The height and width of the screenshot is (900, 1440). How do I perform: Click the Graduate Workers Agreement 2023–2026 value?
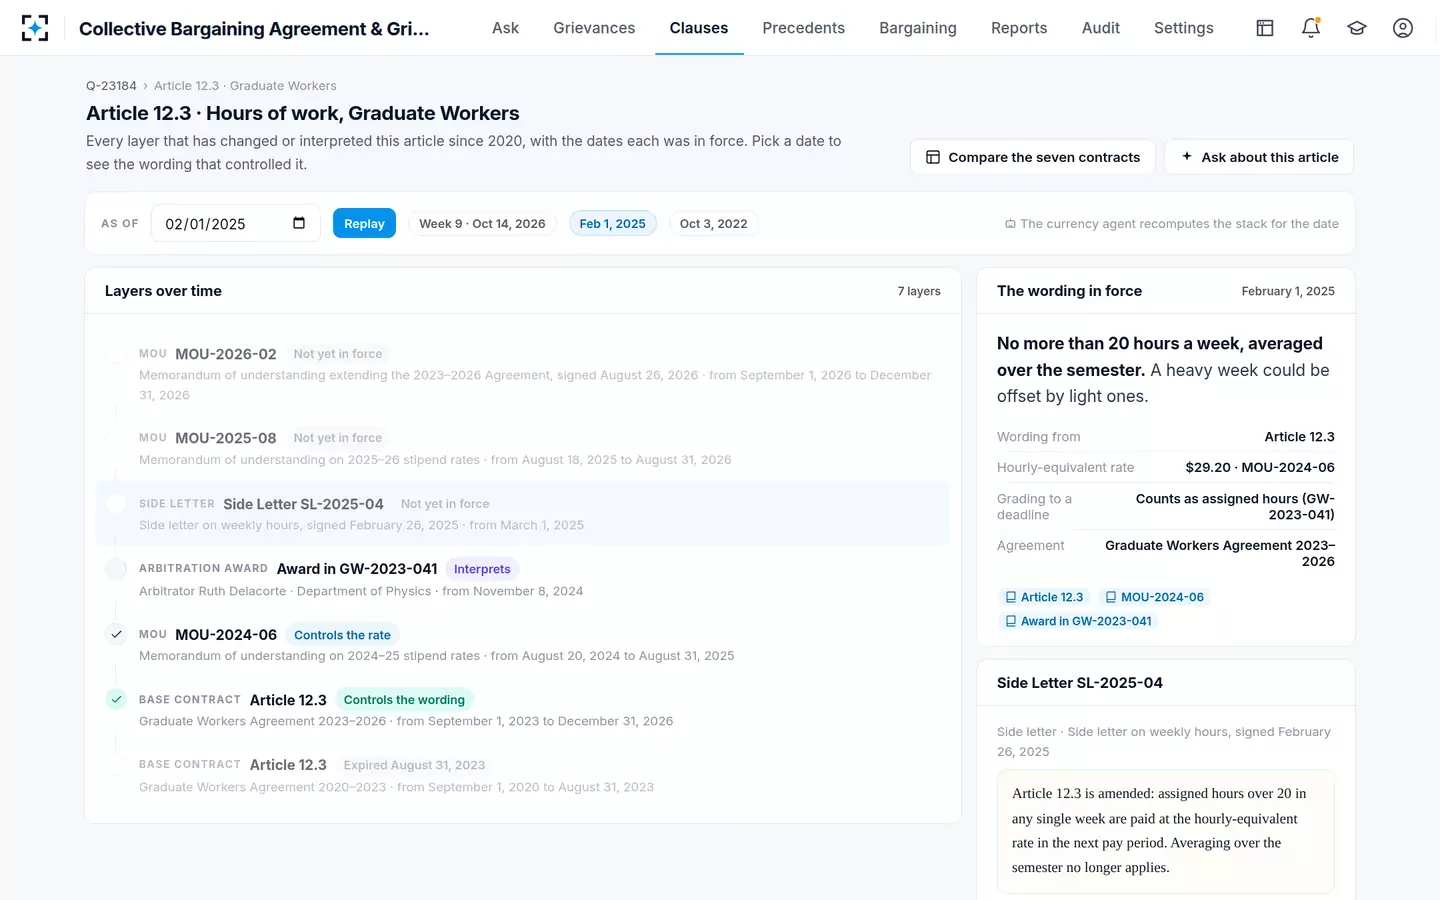tap(1220, 553)
